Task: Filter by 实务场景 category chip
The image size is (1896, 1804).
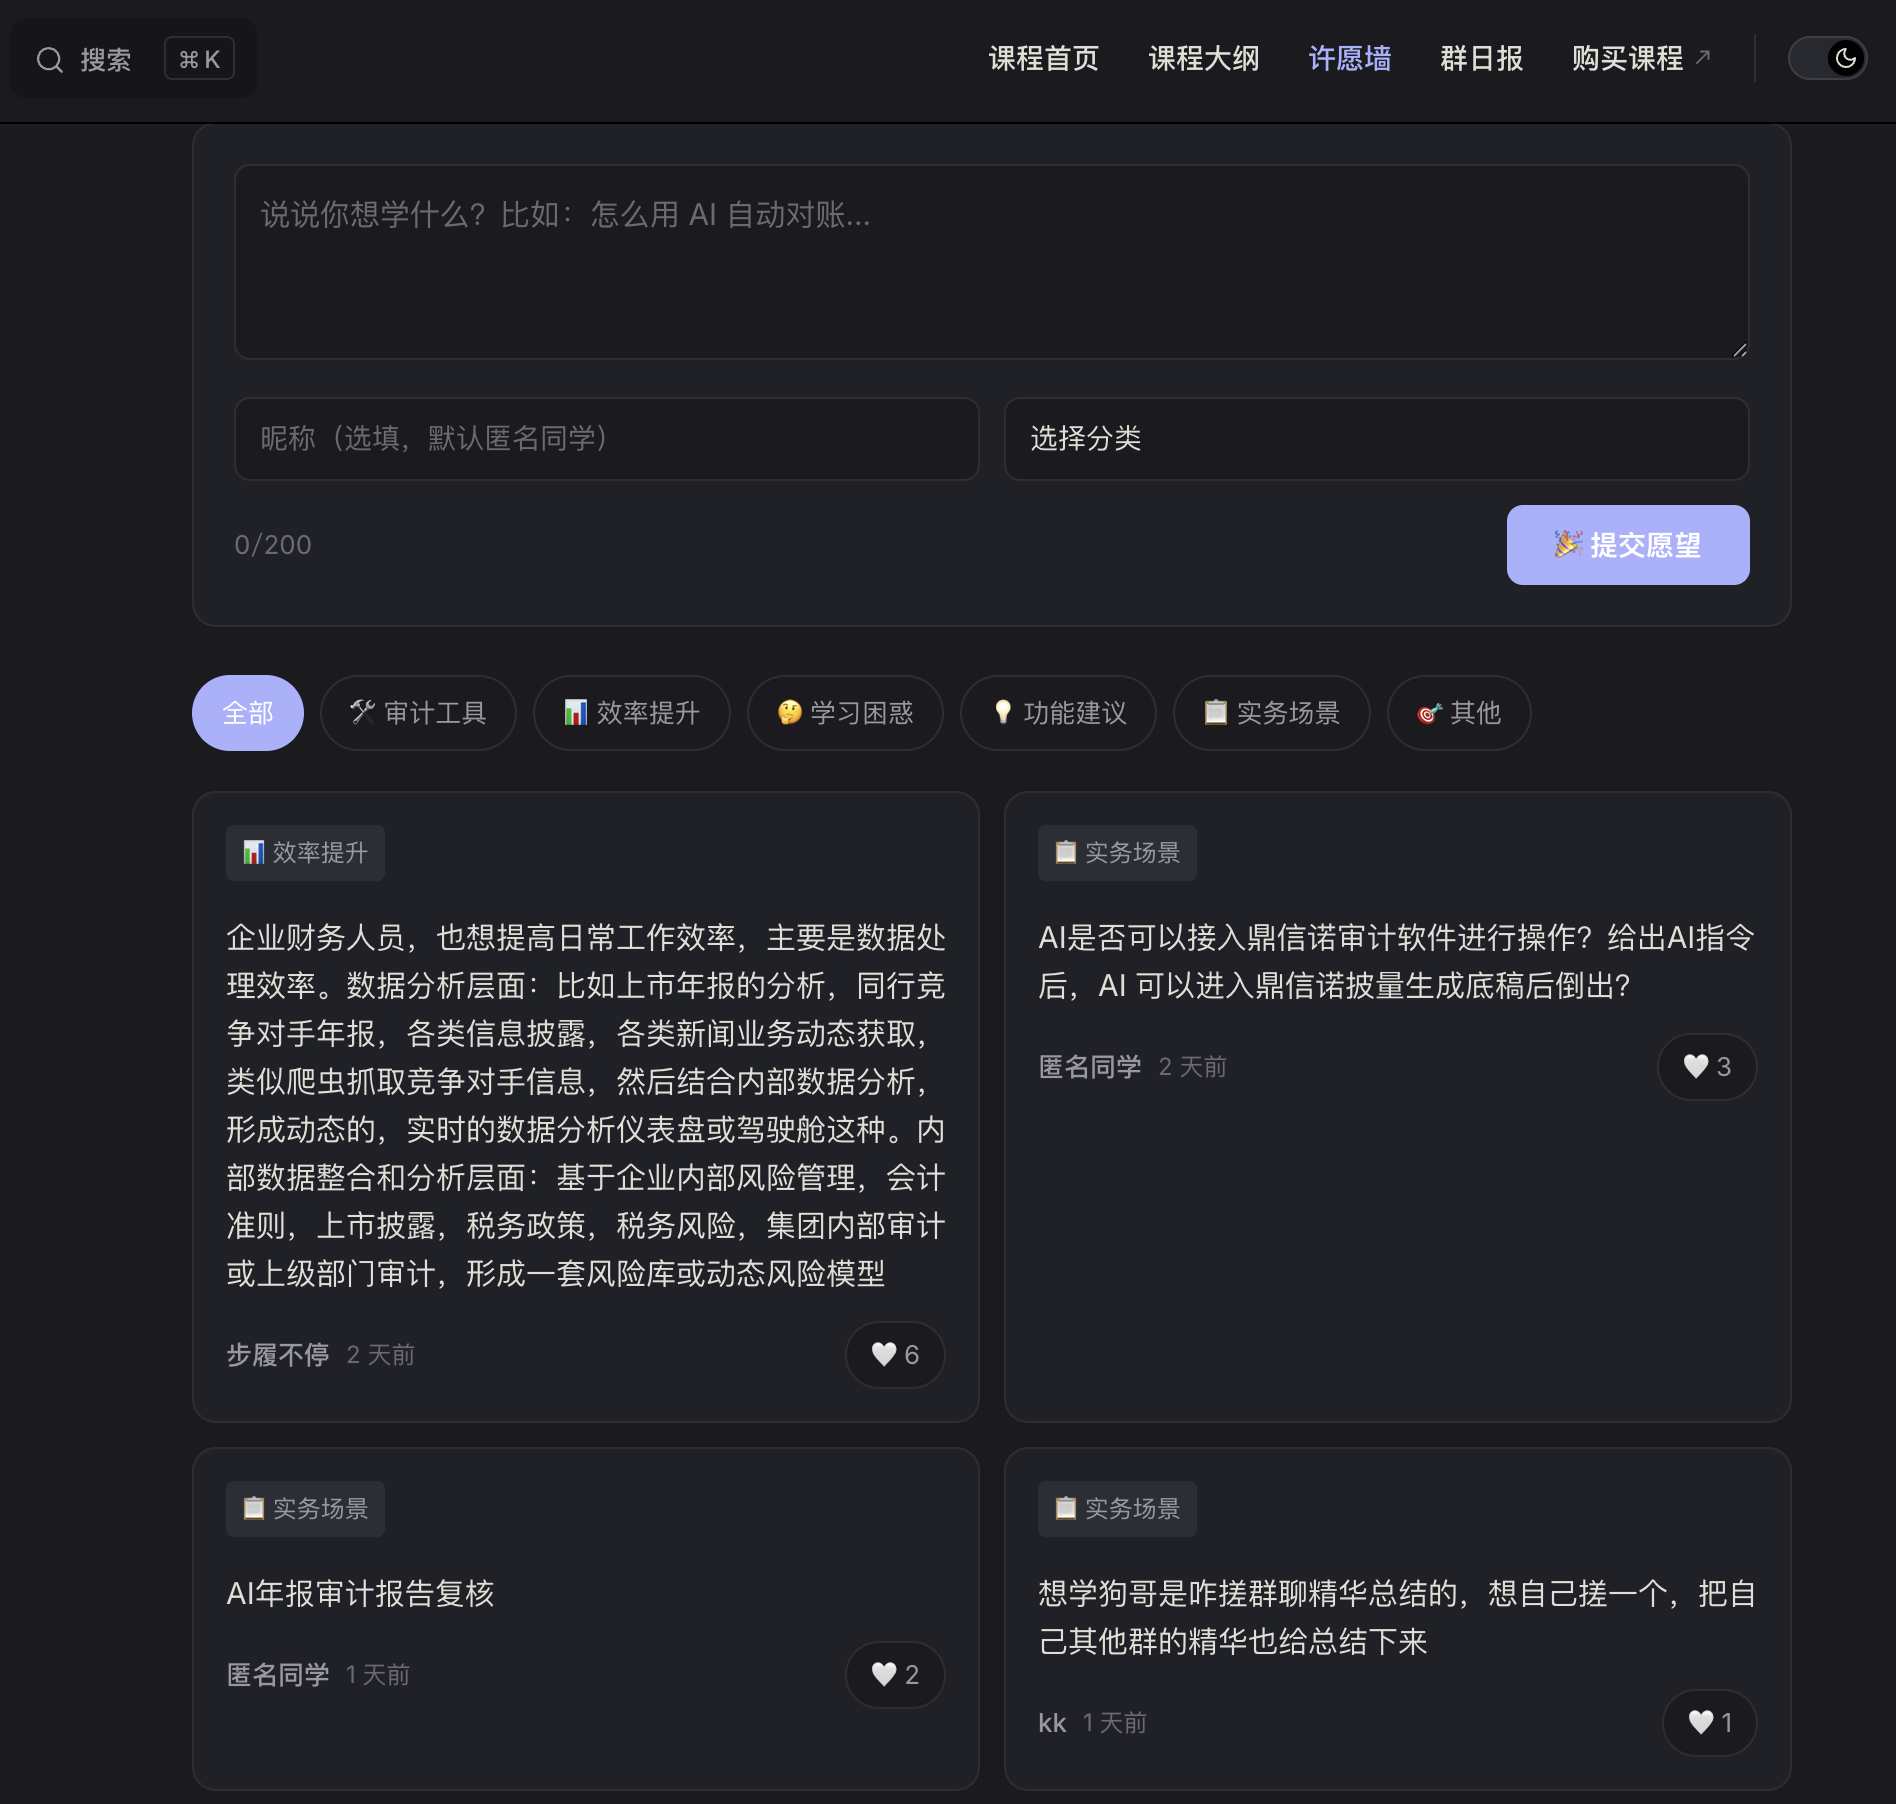Action: click(1271, 713)
